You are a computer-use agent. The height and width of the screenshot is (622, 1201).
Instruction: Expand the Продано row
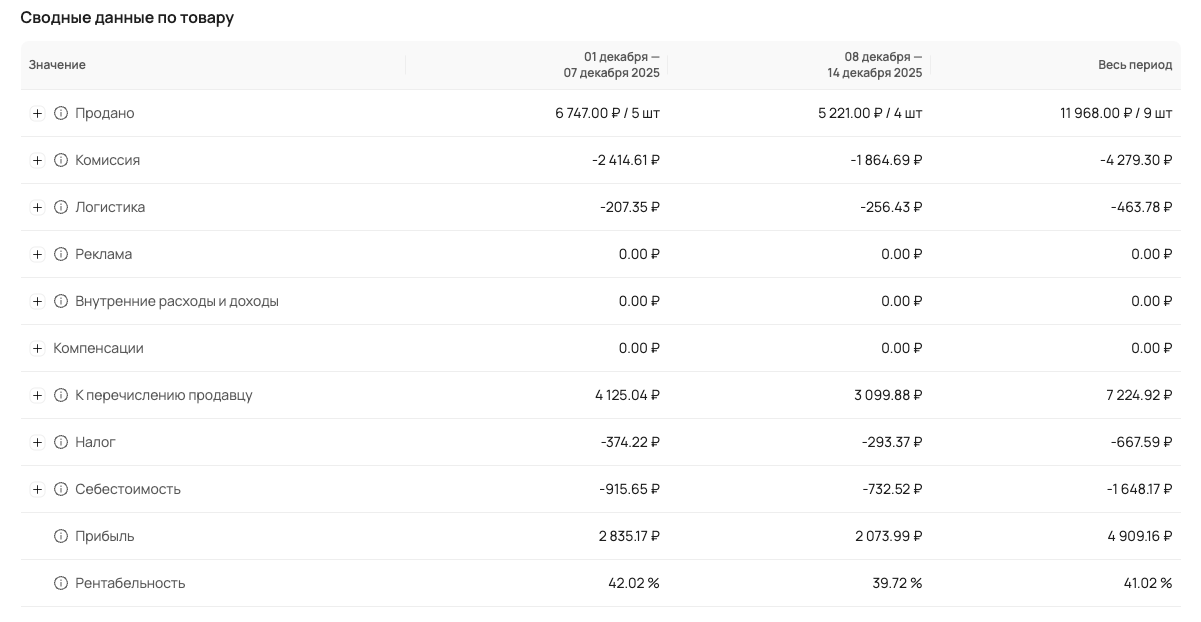[x=37, y=113]
